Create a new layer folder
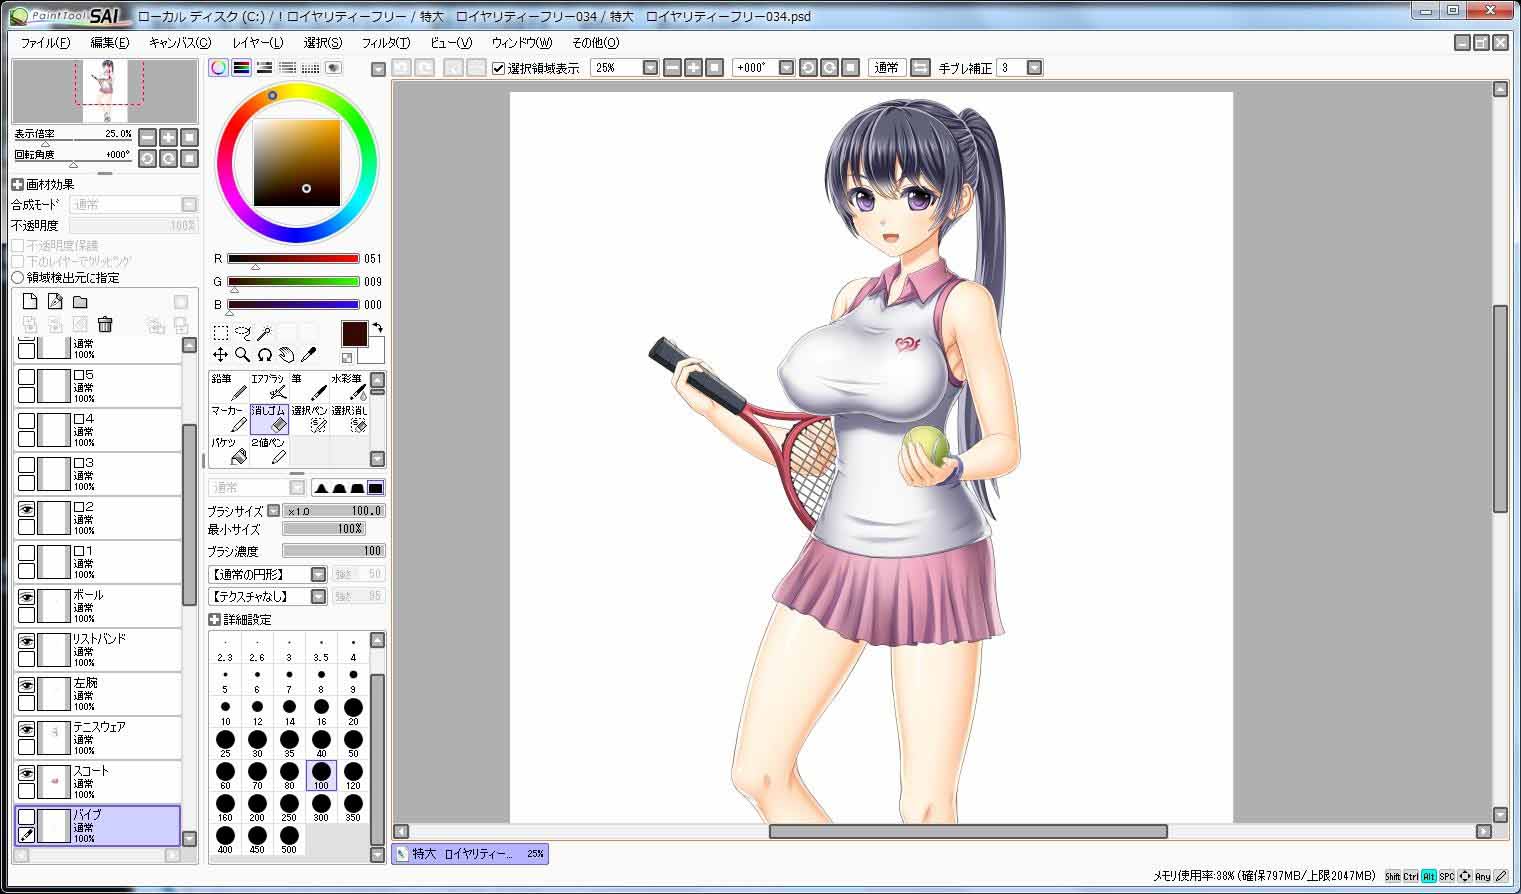This screenshot has height=894, width=1521. 80,302
